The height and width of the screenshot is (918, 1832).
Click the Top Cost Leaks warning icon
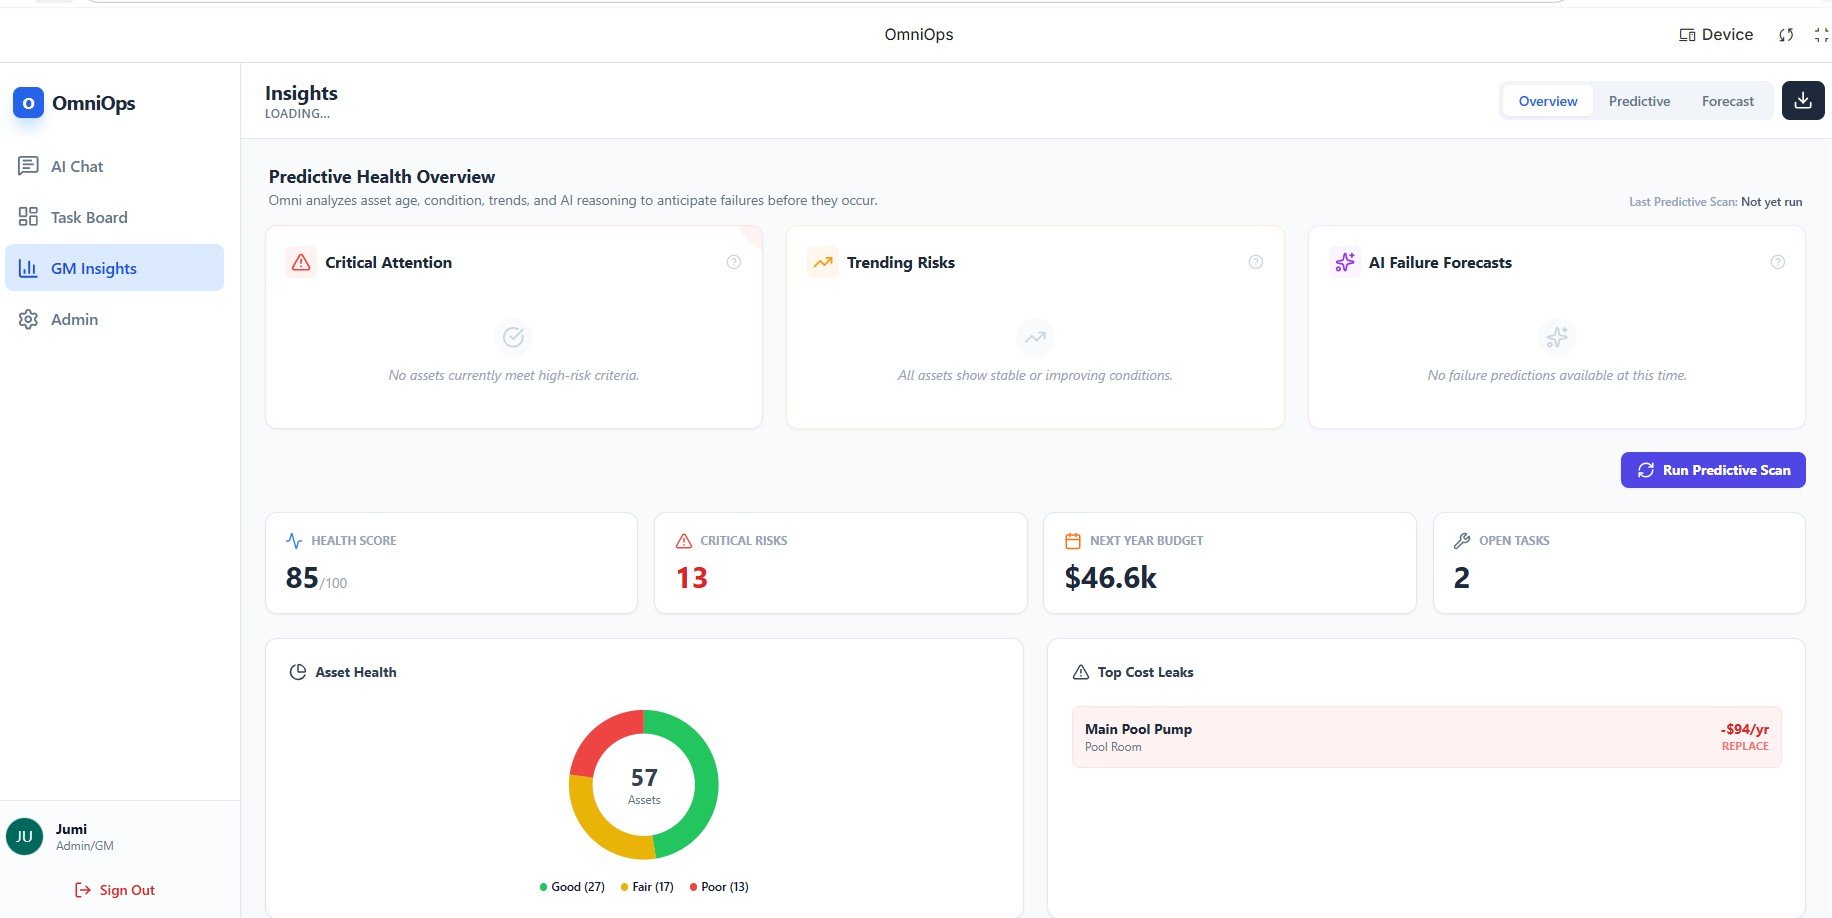1080,672
